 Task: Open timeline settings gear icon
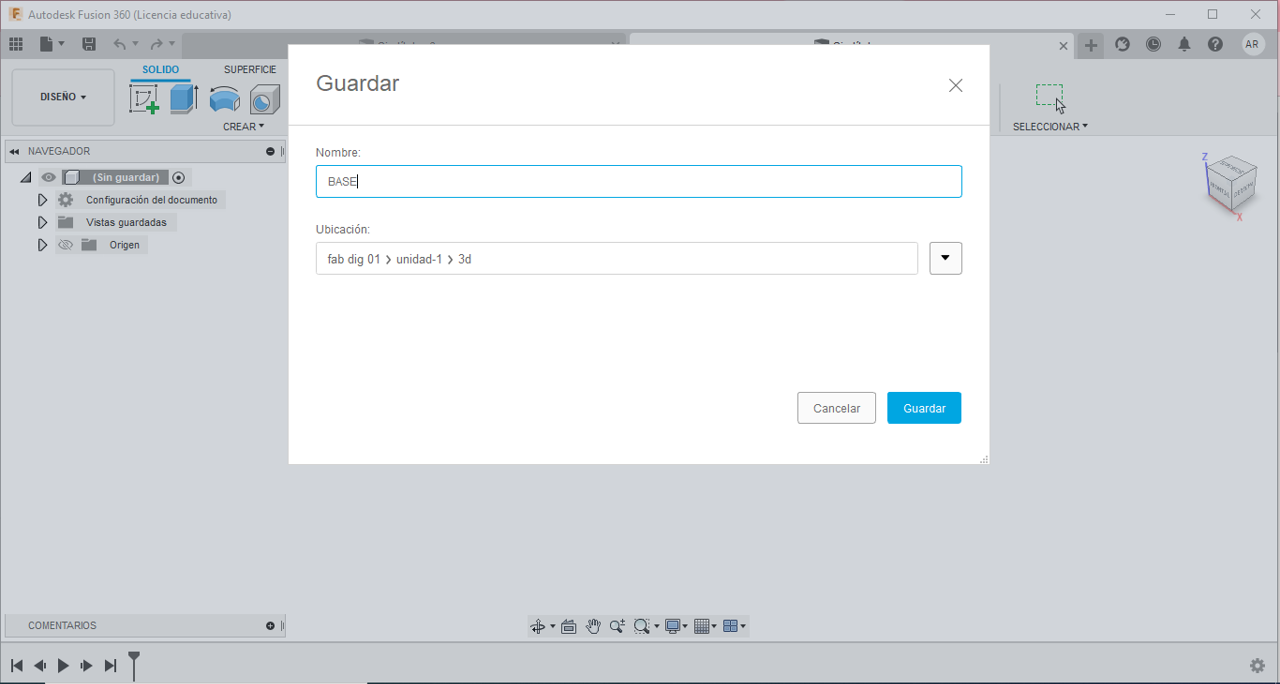click(1257, 665)
